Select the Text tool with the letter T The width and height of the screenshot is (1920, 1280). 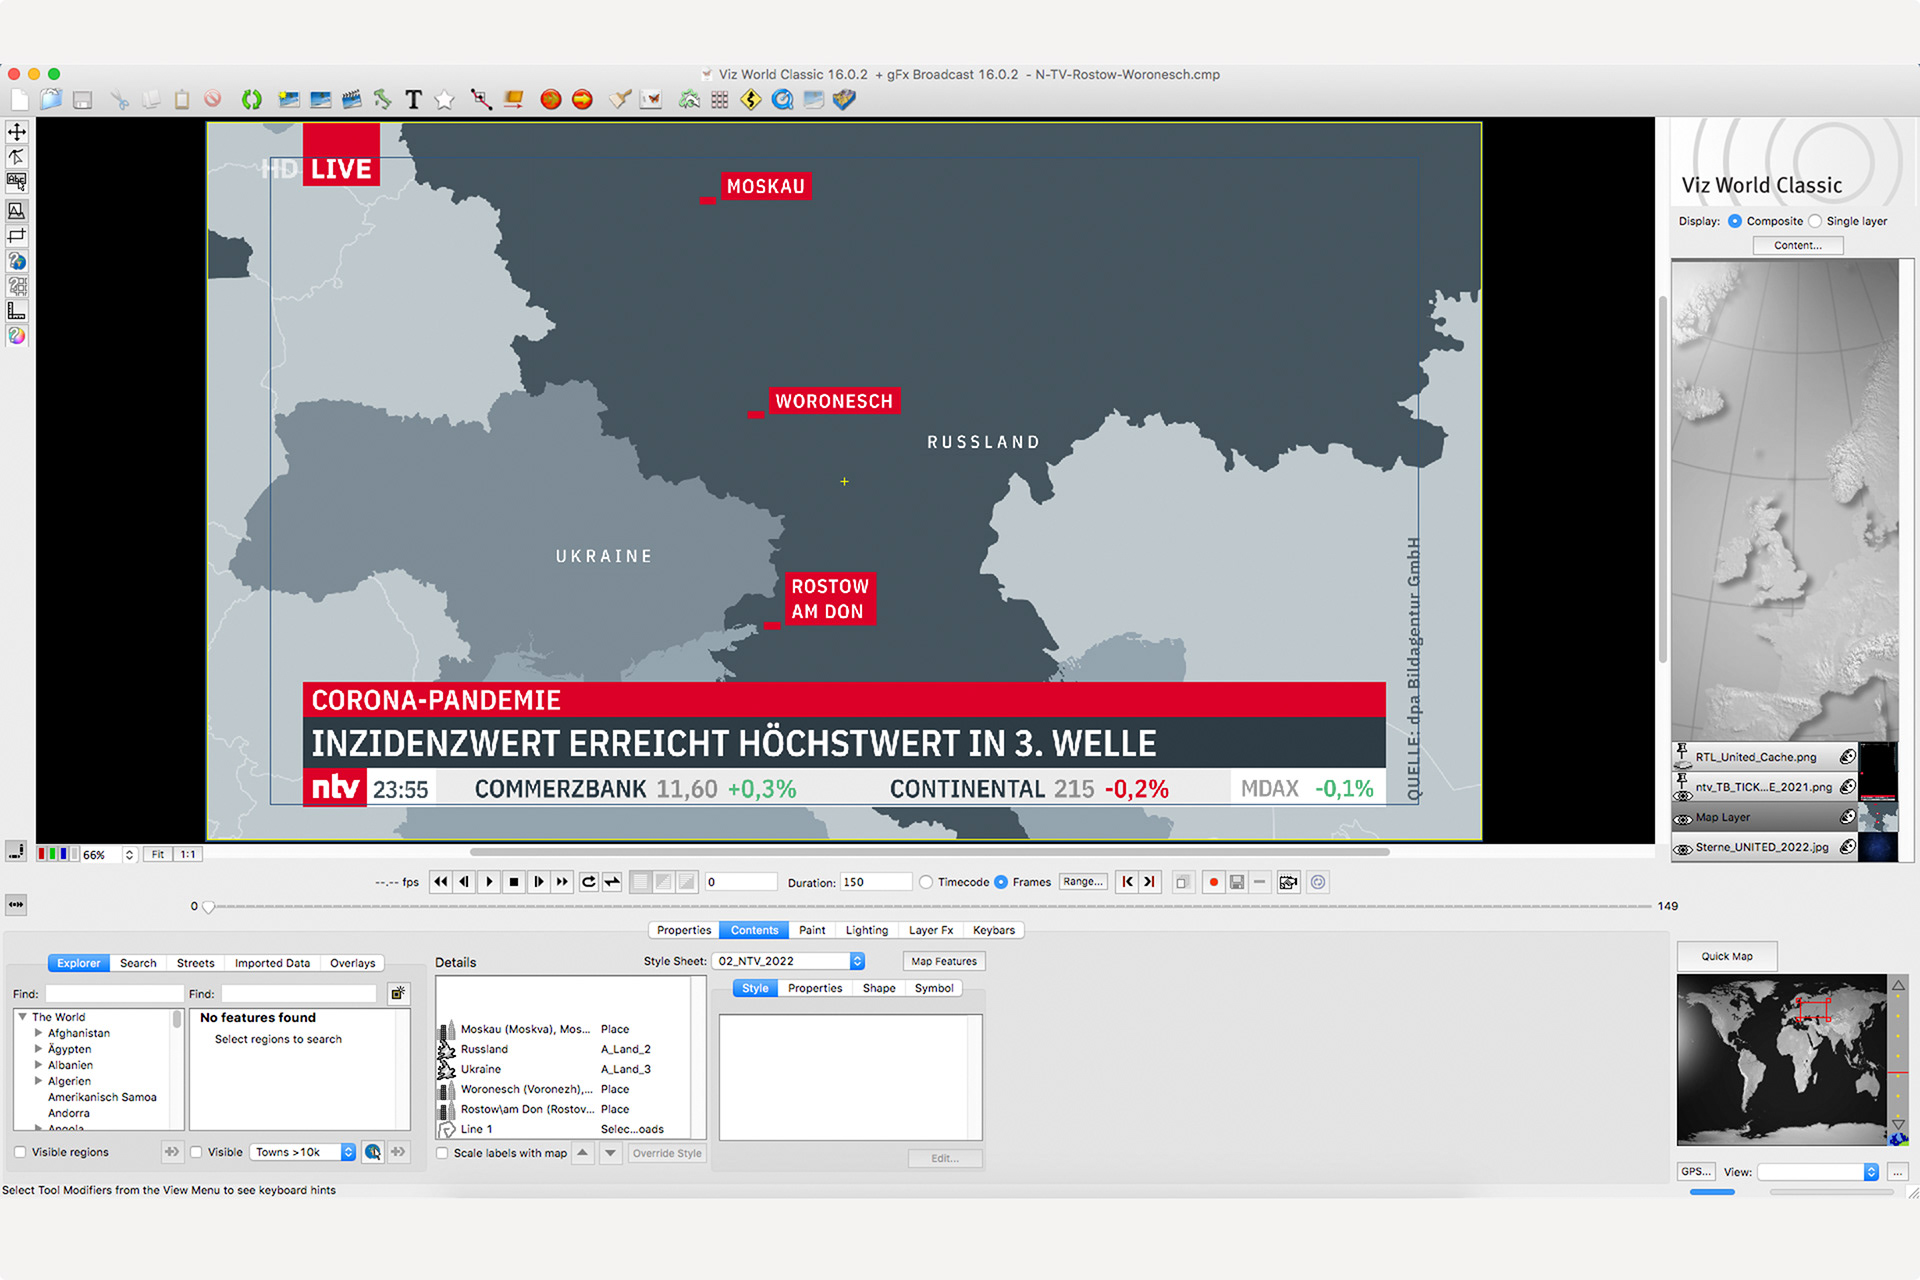[414, 100]
